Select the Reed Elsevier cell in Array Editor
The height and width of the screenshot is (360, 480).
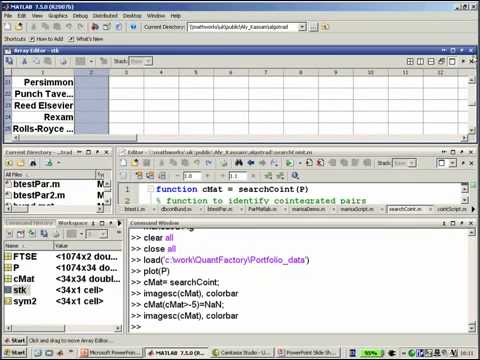pos(43,106)
